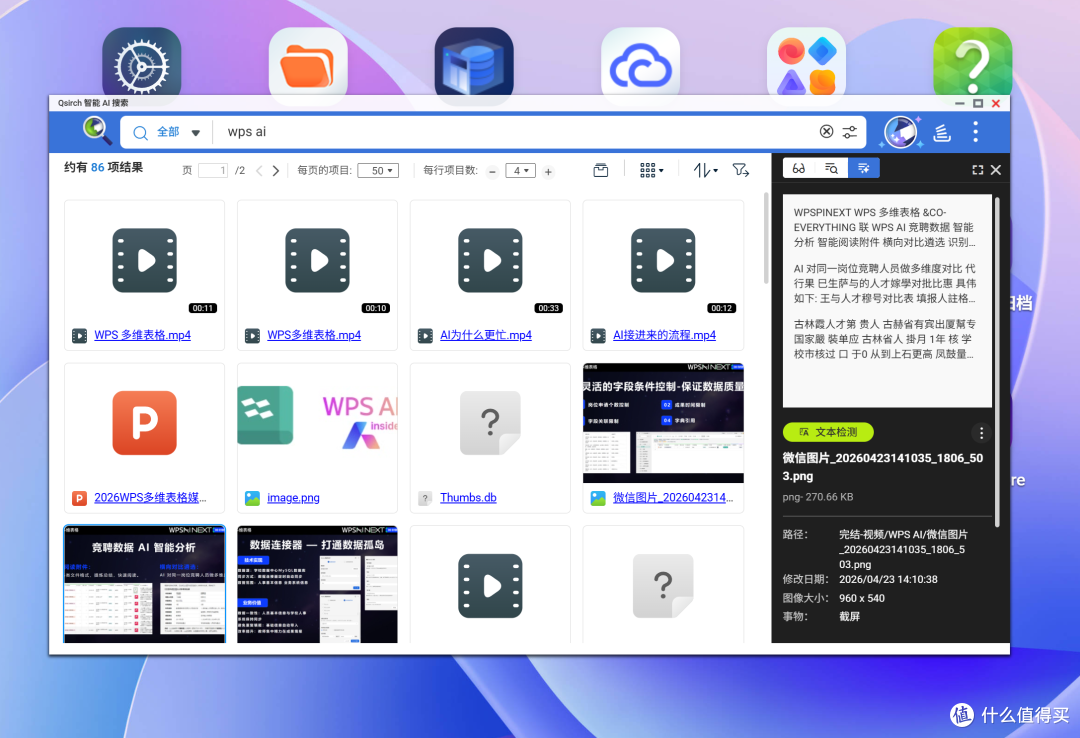The image size is (1080, 738).
Task: Open 微信图片_2026042314 file link
Action: point(673,498)
